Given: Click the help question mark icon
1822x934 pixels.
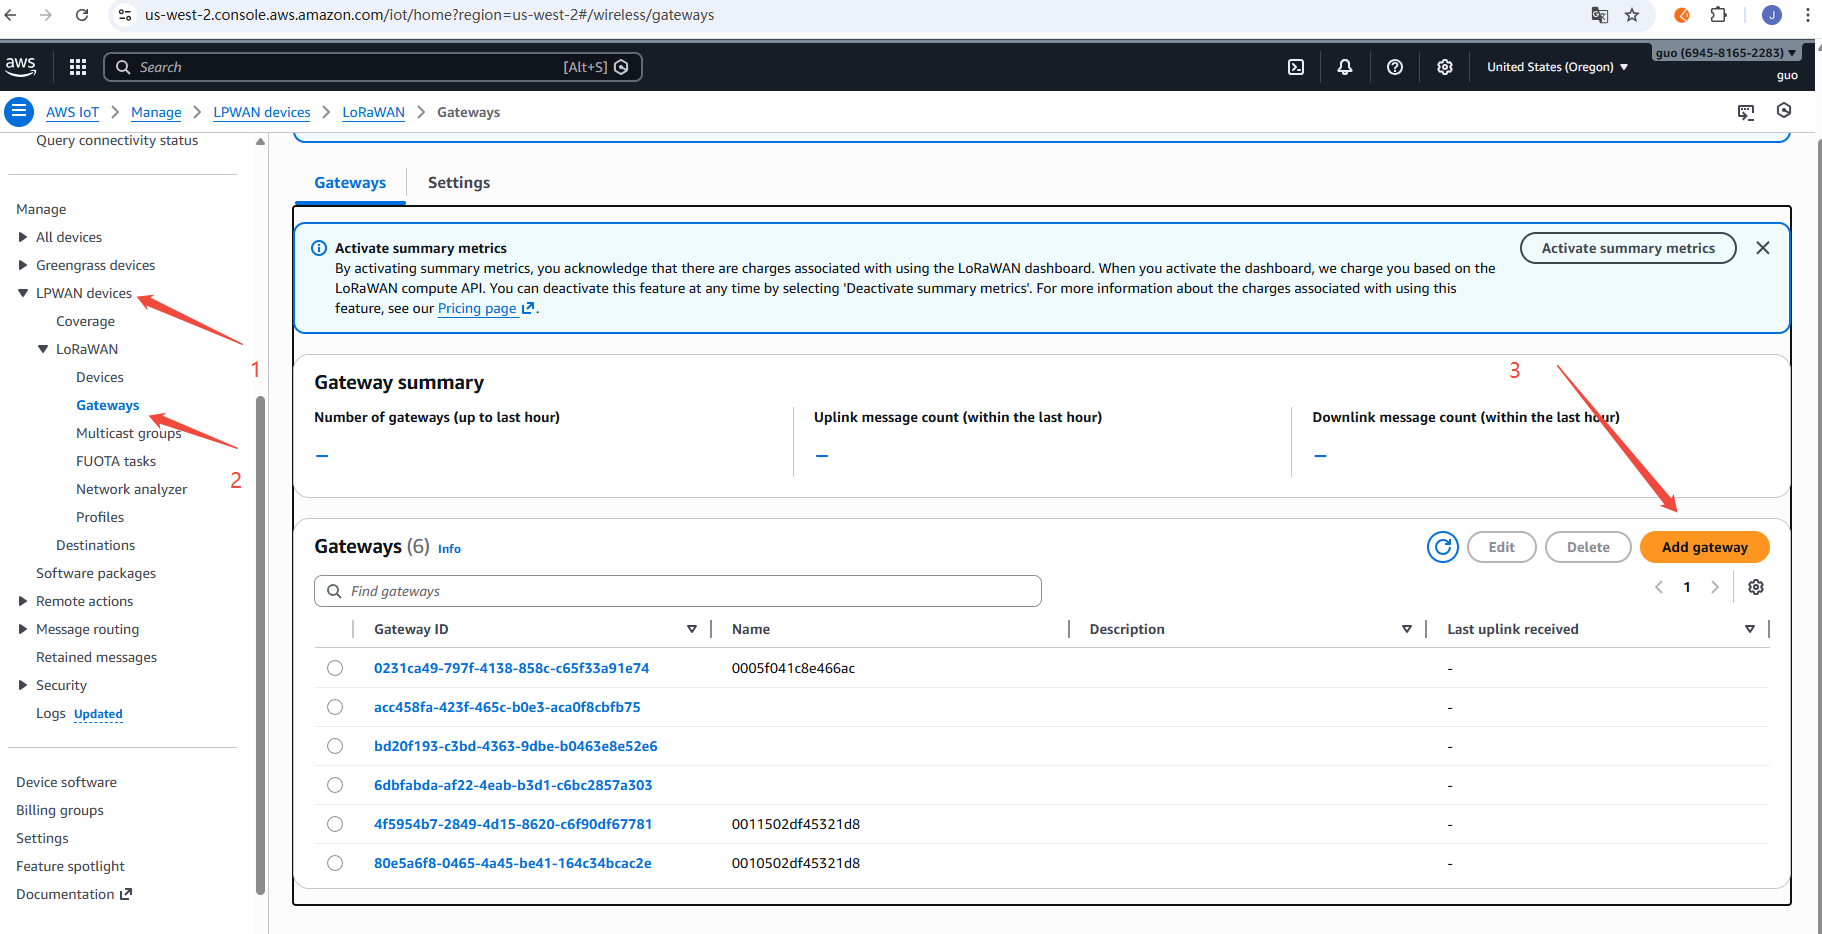Looking at the screenshot, I should click(1395, 67).
